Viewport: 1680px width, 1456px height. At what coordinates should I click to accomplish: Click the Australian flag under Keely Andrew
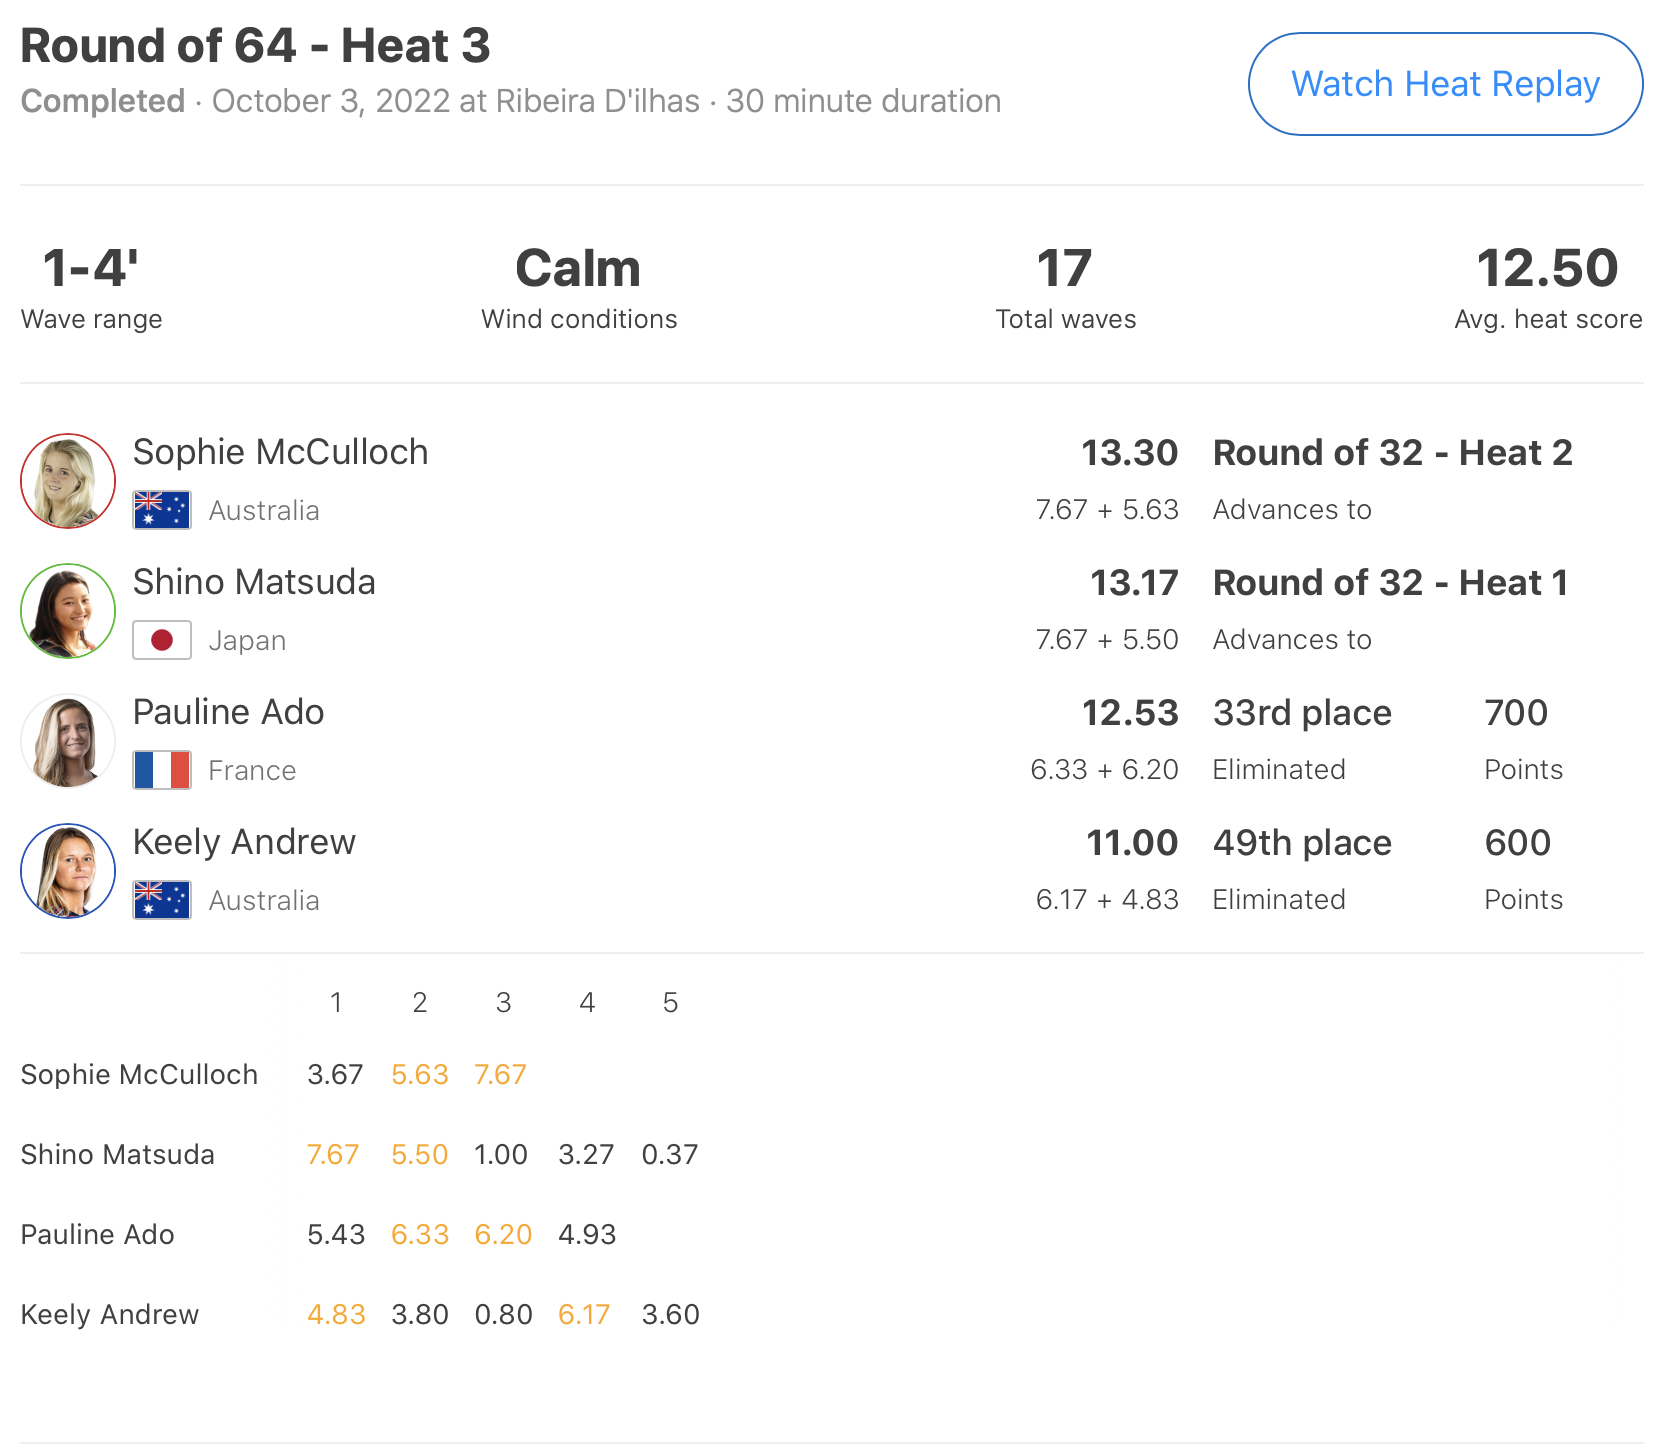click(x=162, y=900)
